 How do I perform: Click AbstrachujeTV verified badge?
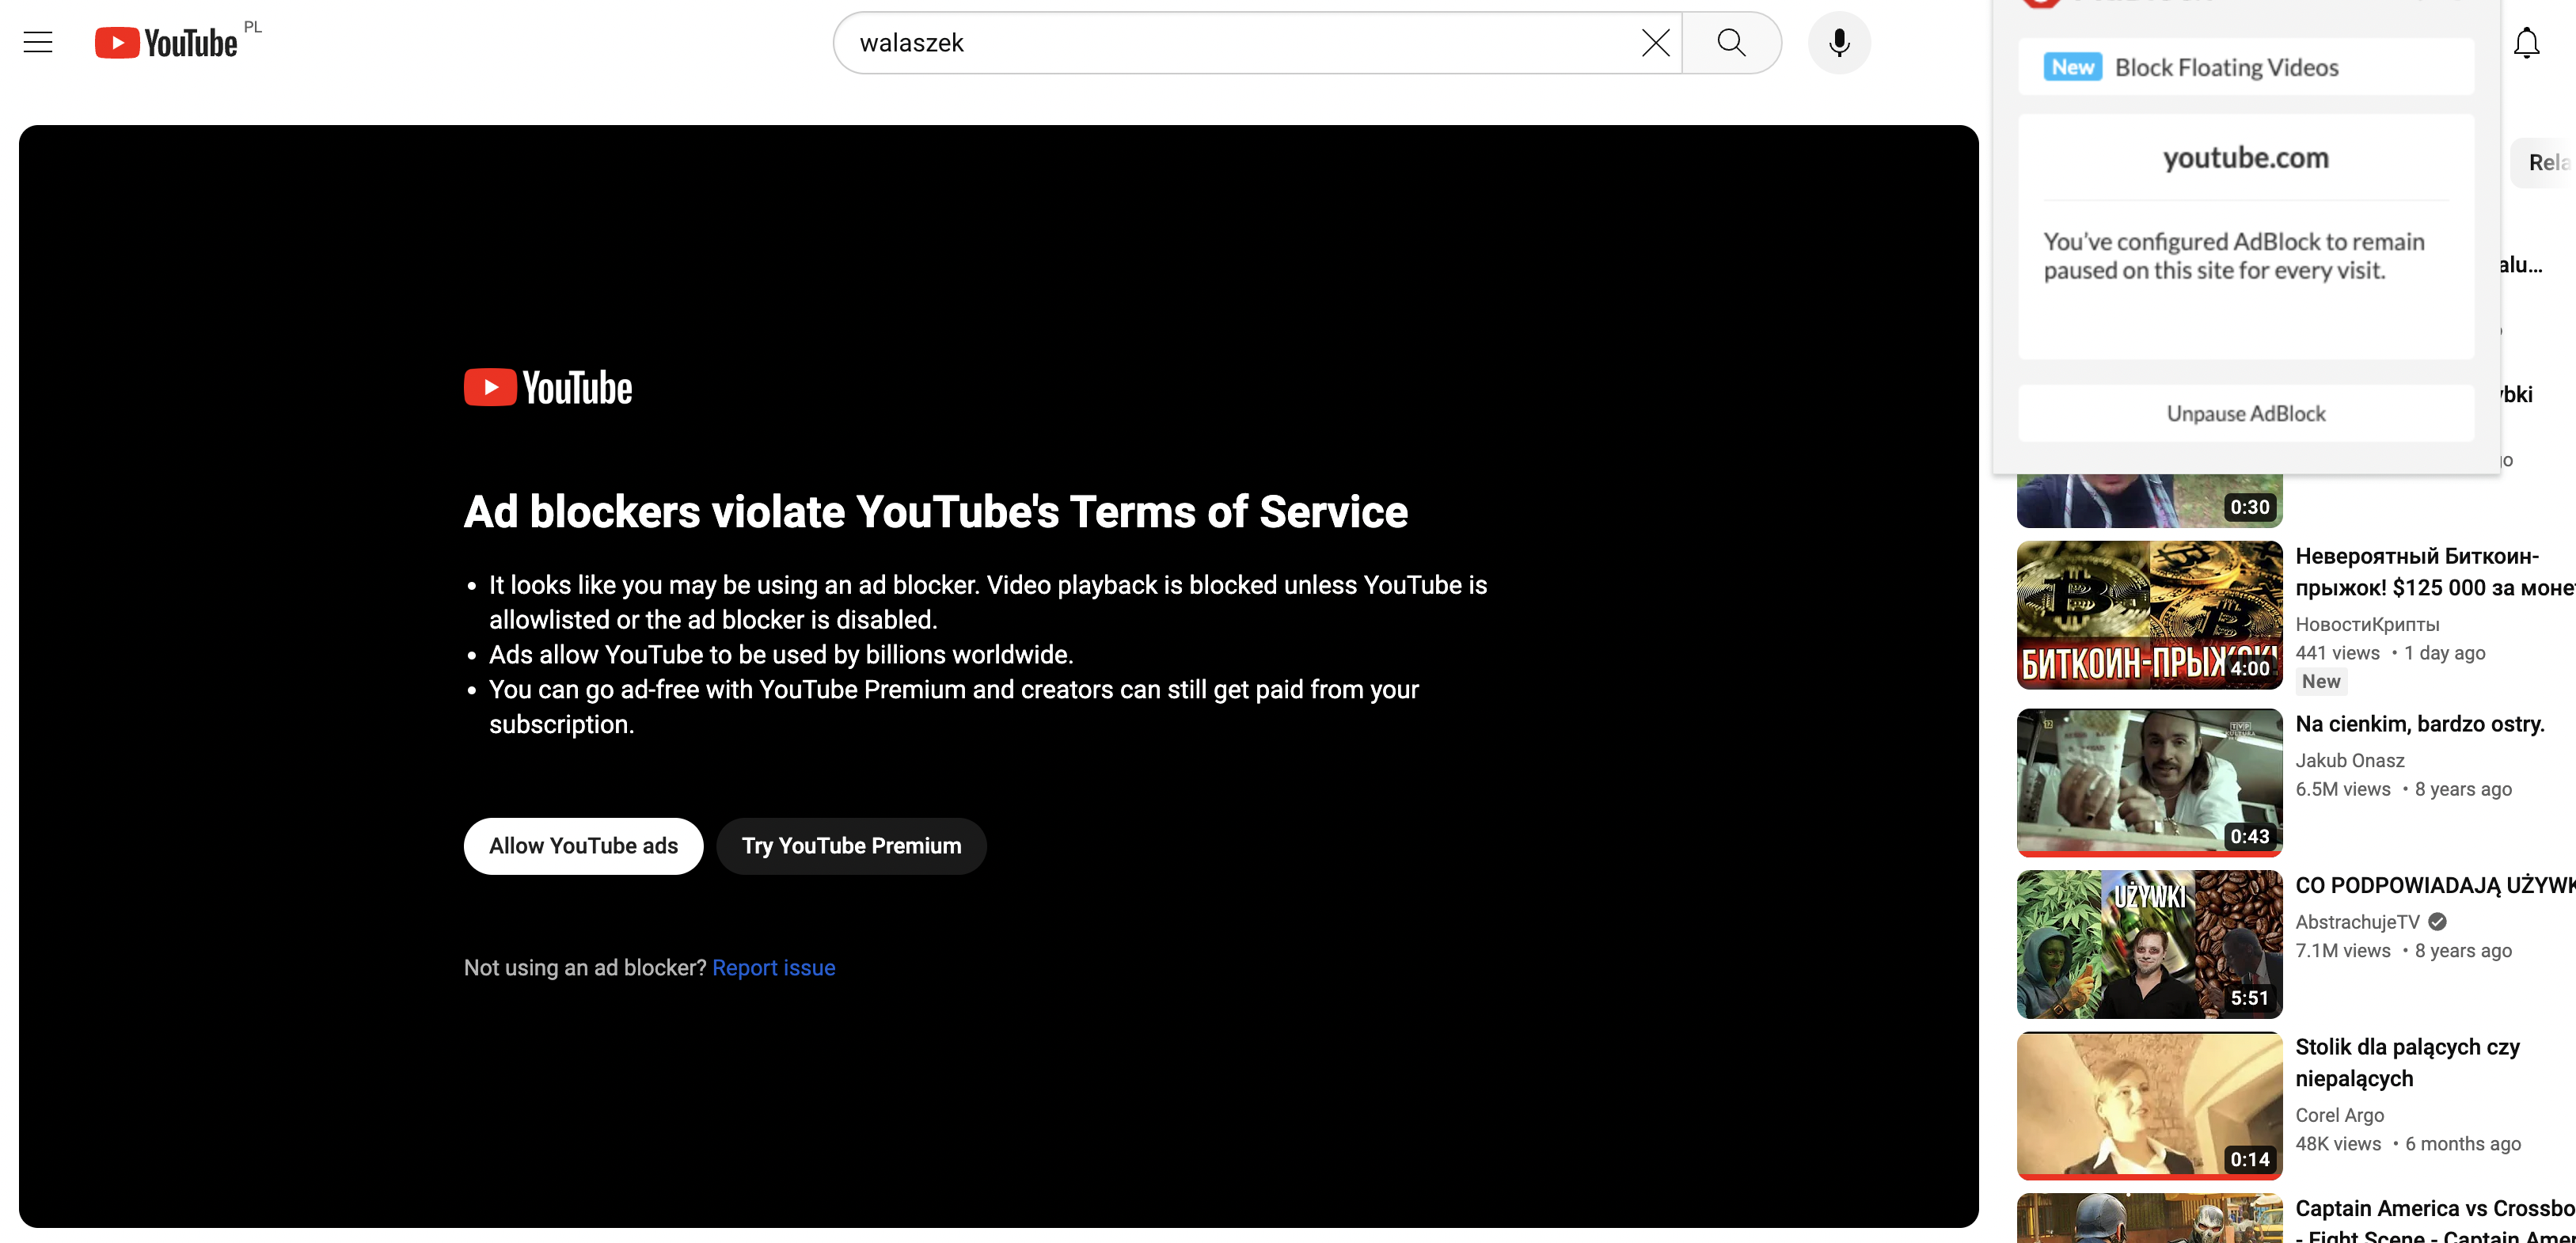(2438, 922)
